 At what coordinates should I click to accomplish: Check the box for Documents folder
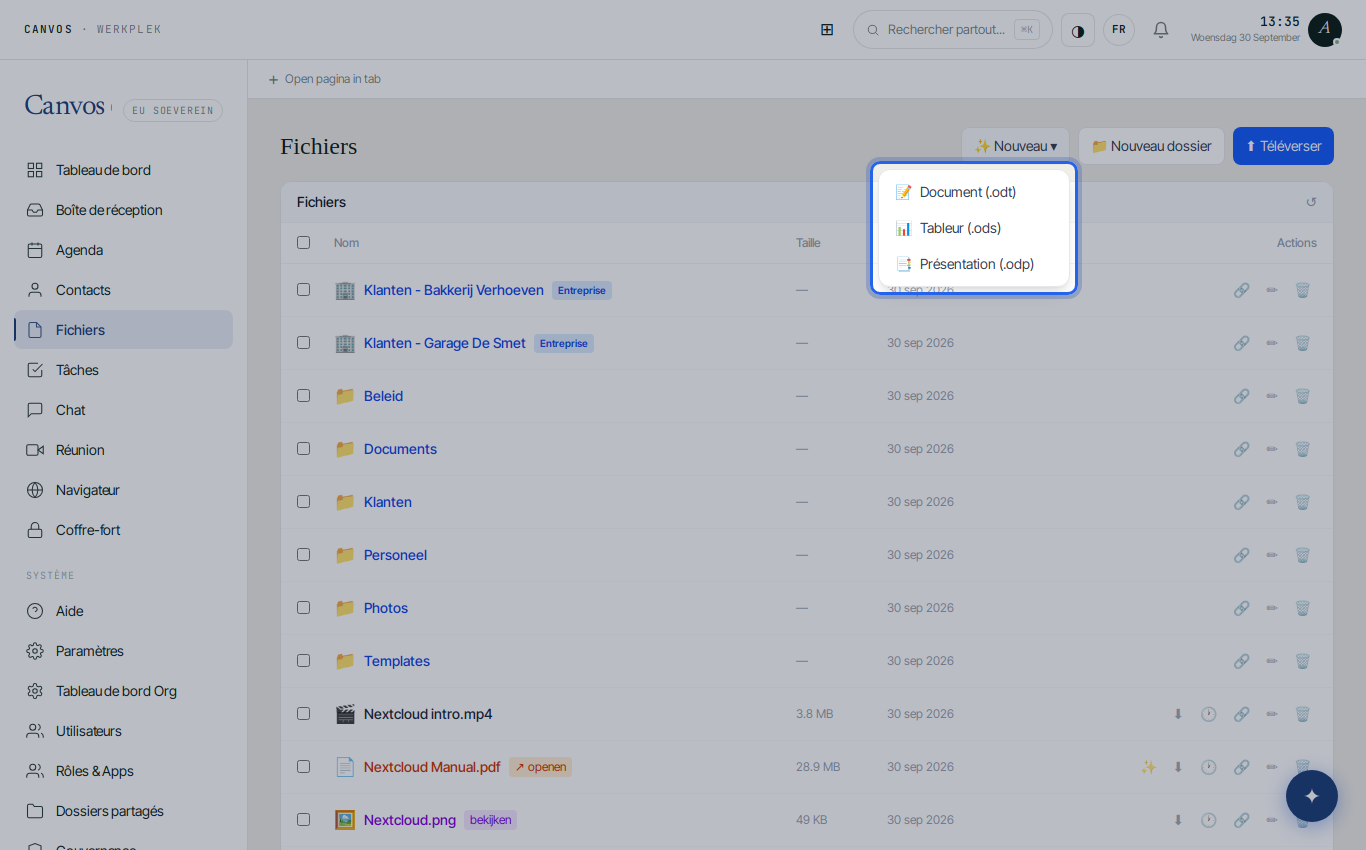pyautogui.click(x=303, y=448)
